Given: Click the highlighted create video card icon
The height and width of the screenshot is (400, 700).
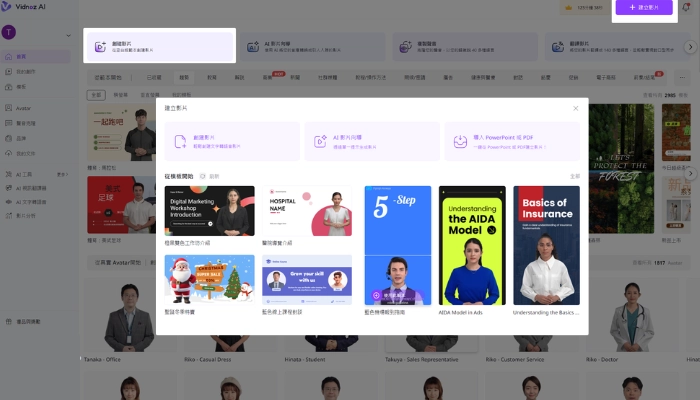Looking at the screenshot, I should [x=100, y=46].
